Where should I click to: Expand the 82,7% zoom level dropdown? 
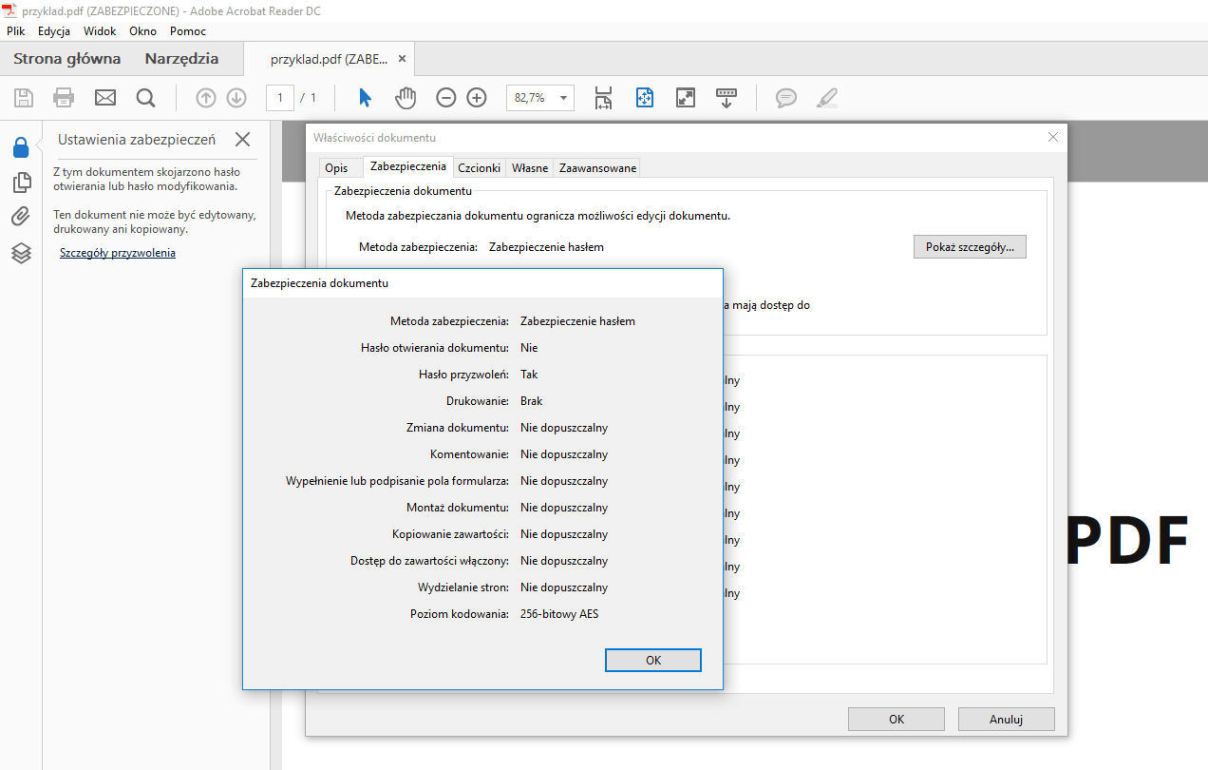click(x=562, y=97)
